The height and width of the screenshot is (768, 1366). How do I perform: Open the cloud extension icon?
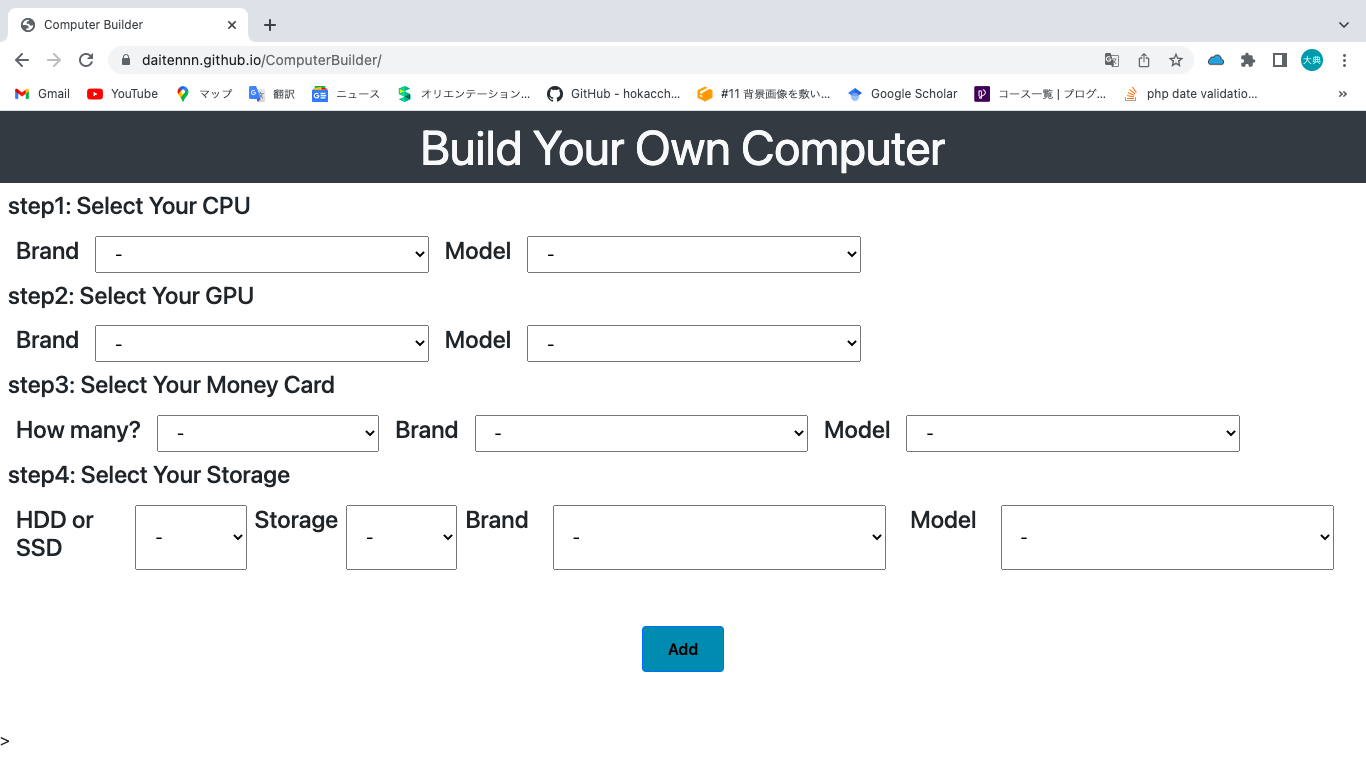[1216, 60]
